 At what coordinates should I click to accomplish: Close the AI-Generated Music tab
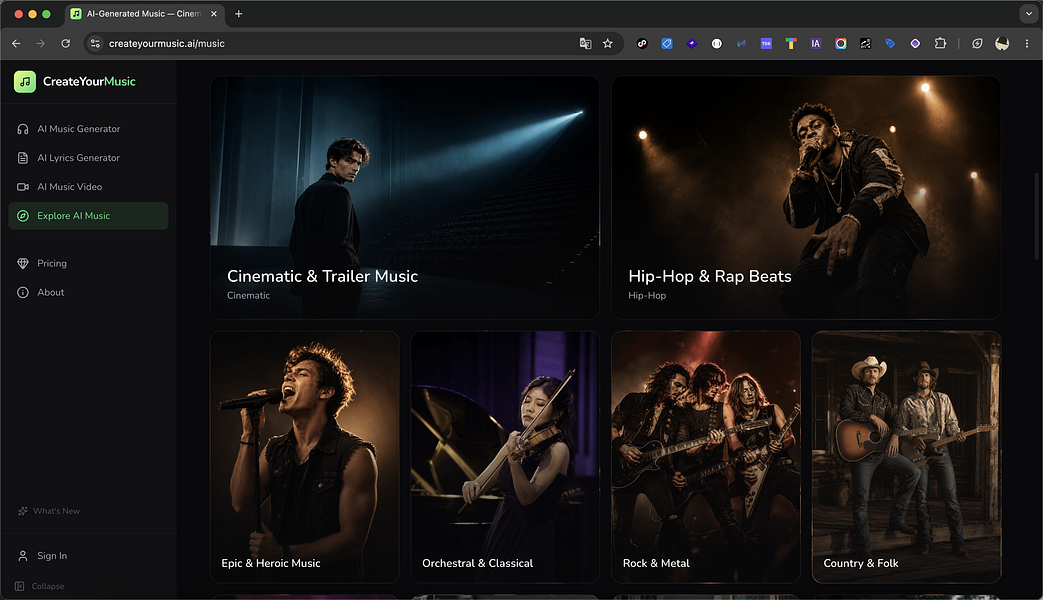point(214,14)
